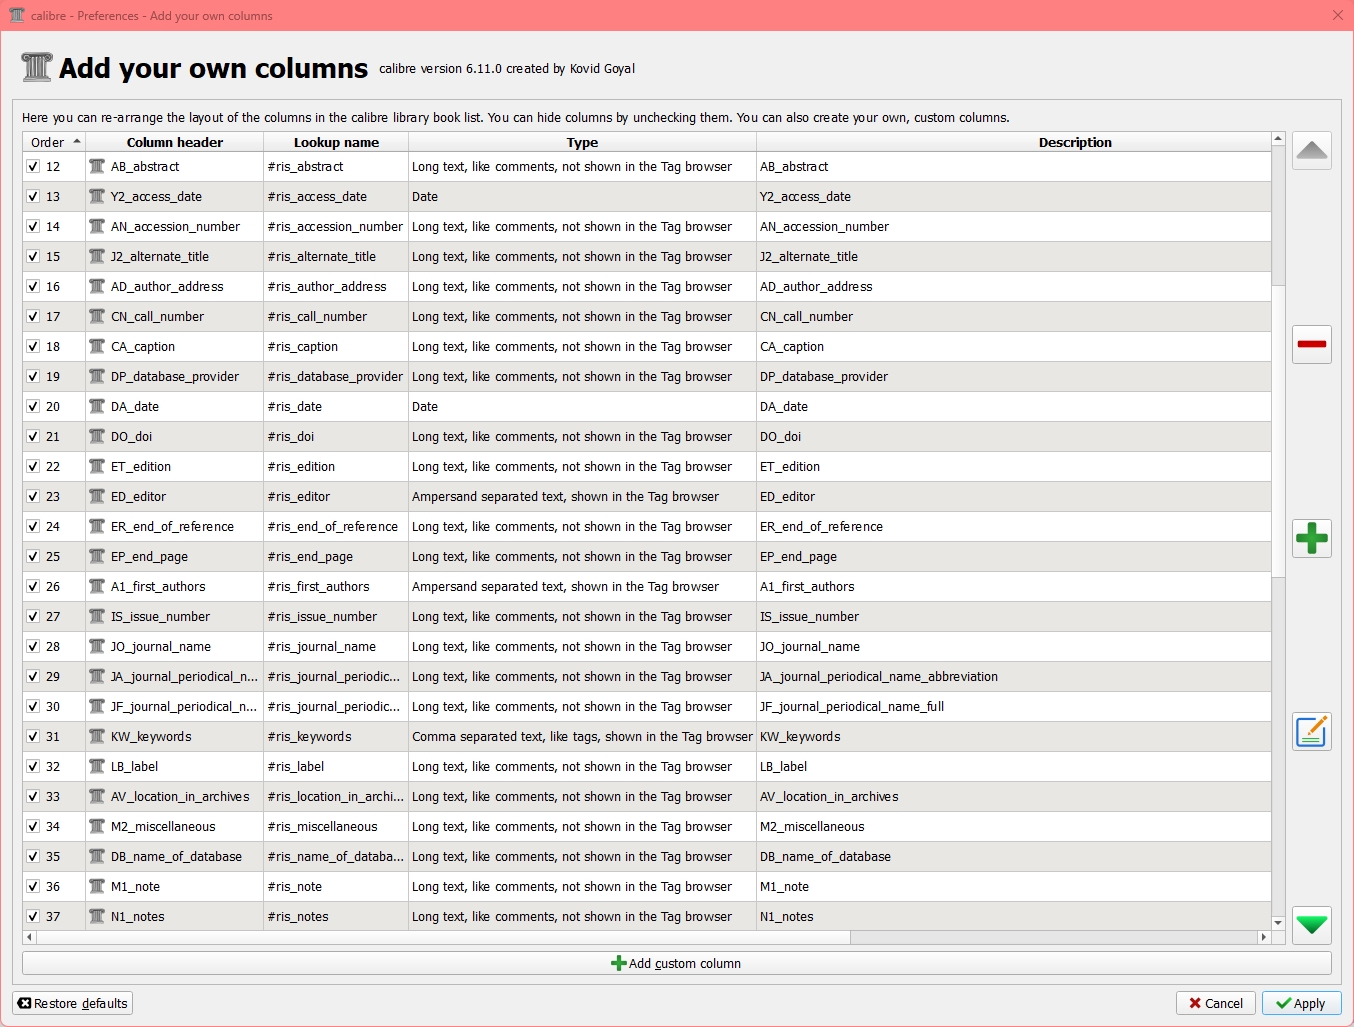The width and height of the screenshot is (1354, 1027).
Task: Toggle checkbox for order 33
Action: pyautogui.click(x=33, y=797)
